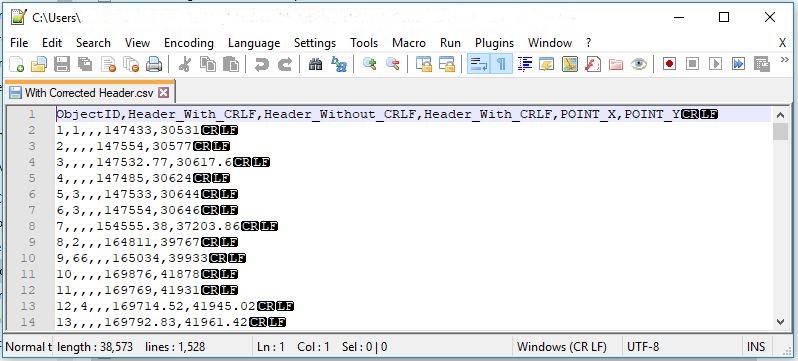The image size is (798, 361).
Task: Open the Edit menu
Action: coord(52,43)
